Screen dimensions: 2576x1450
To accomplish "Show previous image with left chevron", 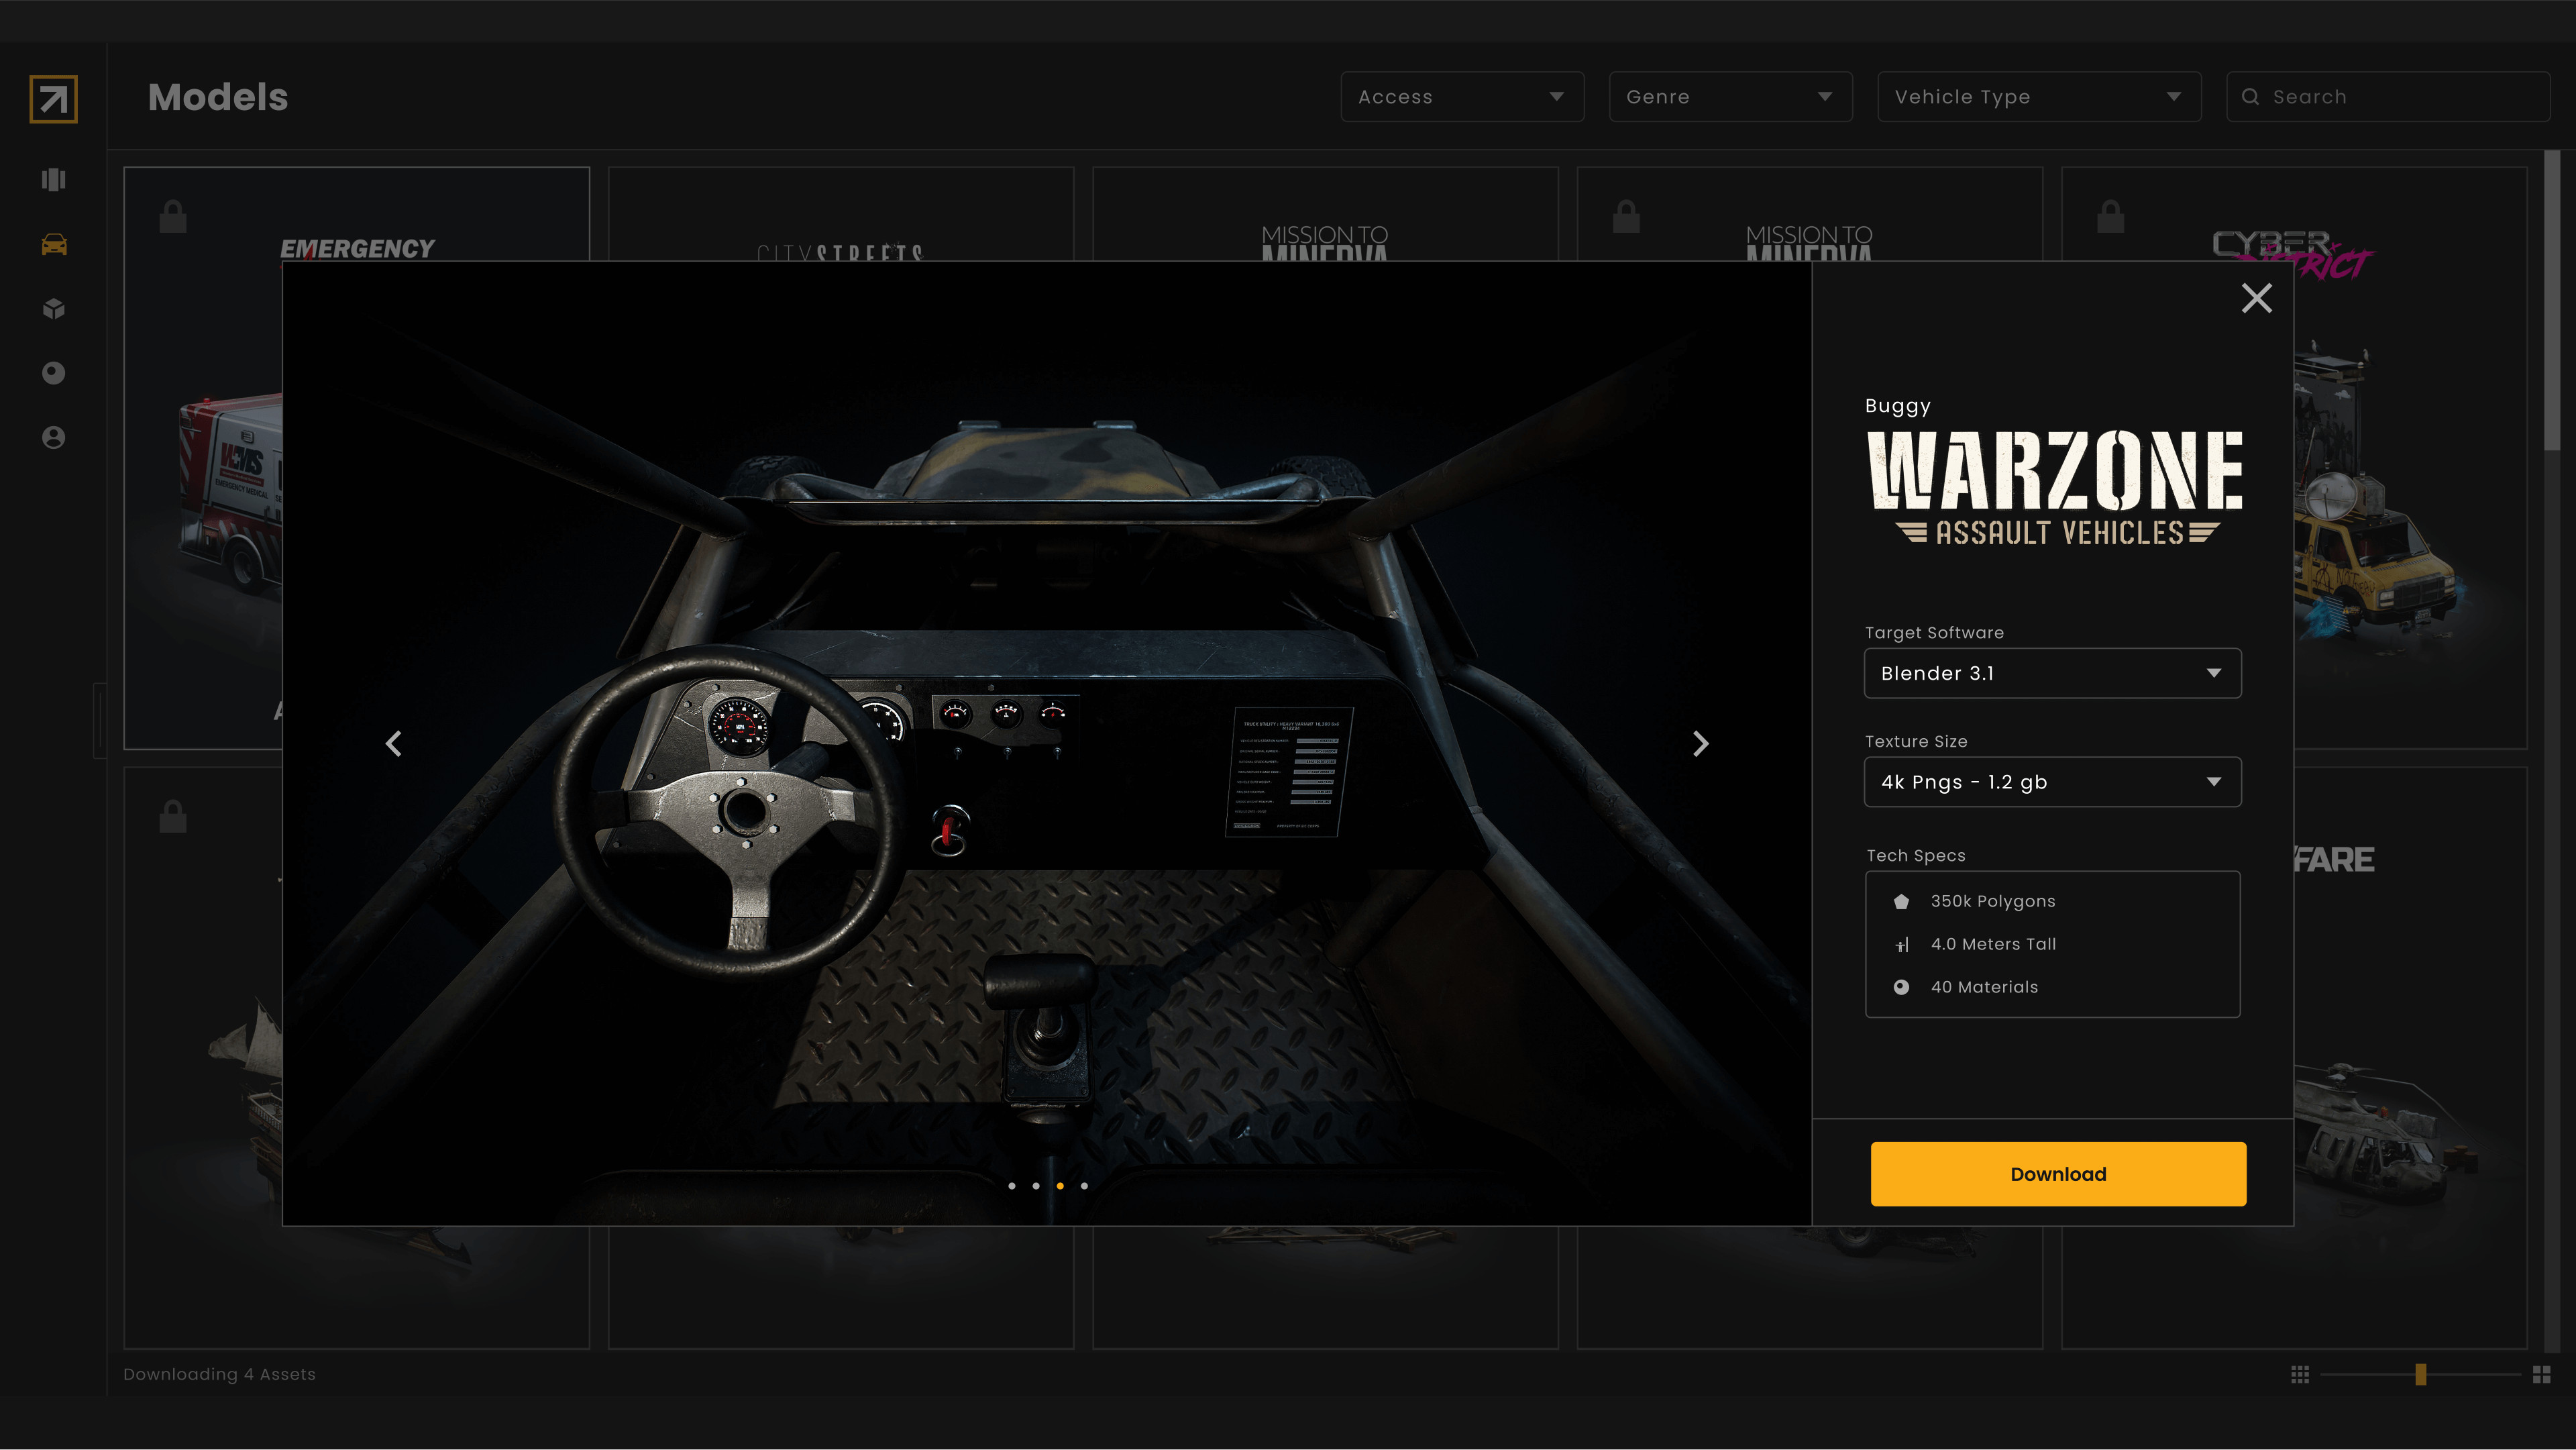I will tap(394, 743).
